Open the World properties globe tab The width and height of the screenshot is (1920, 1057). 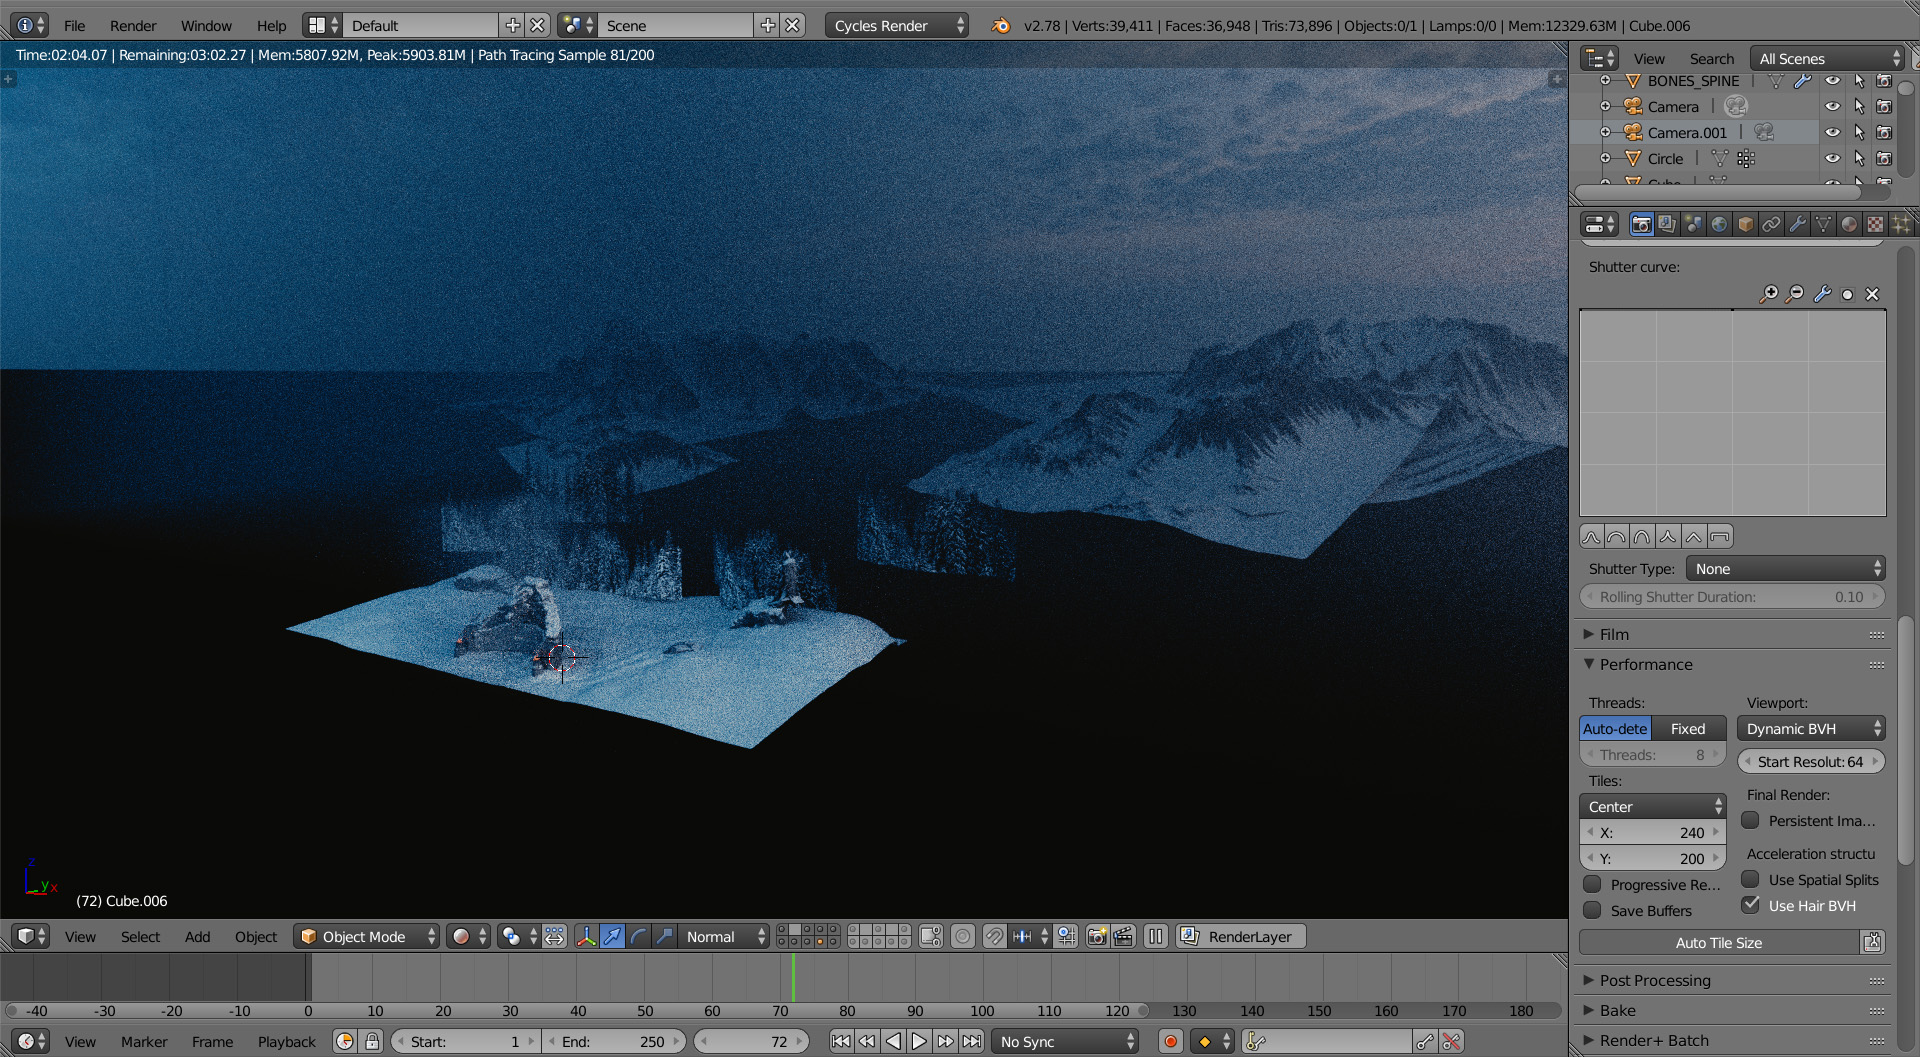click(1719, 224)
